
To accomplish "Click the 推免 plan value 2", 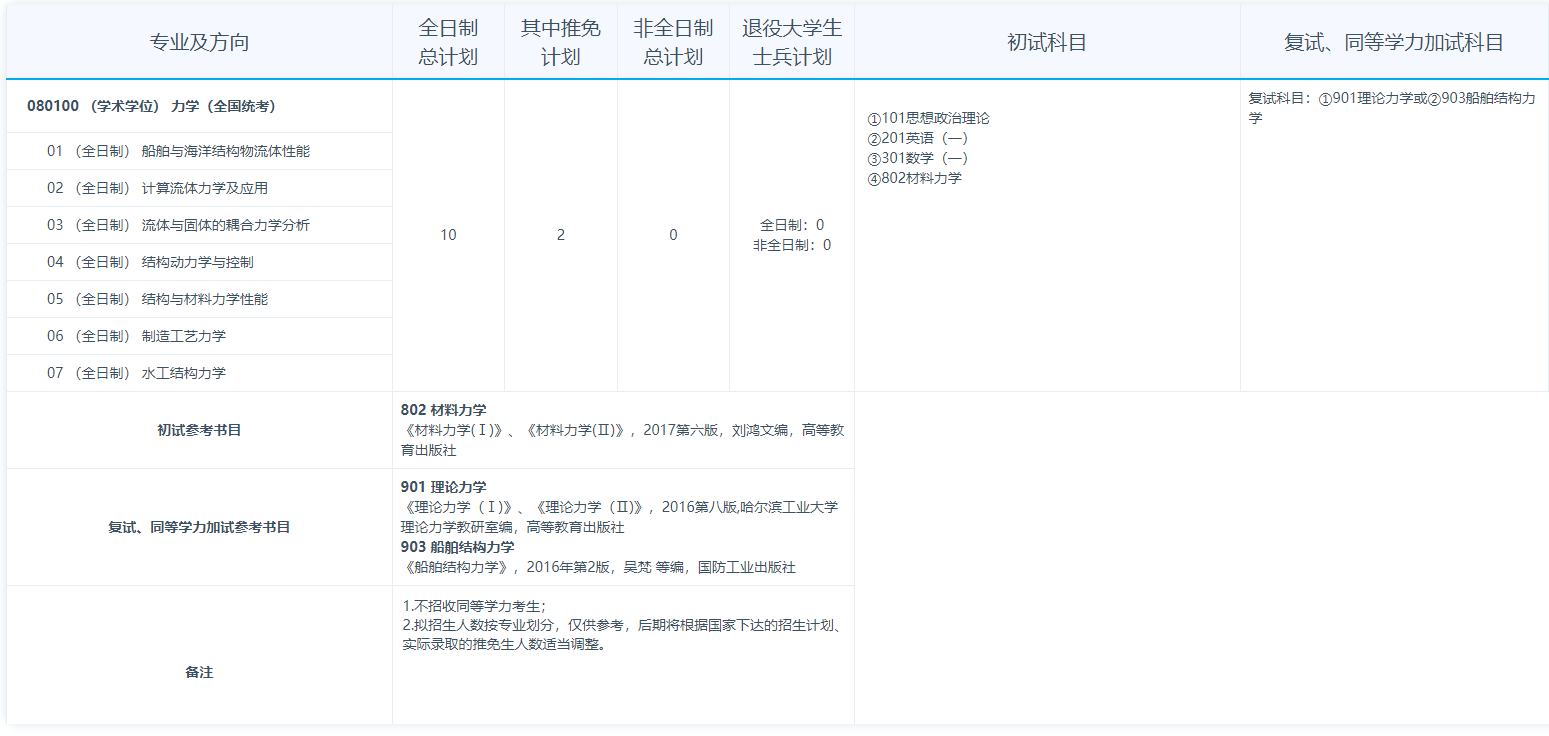I will coord(560,235).
